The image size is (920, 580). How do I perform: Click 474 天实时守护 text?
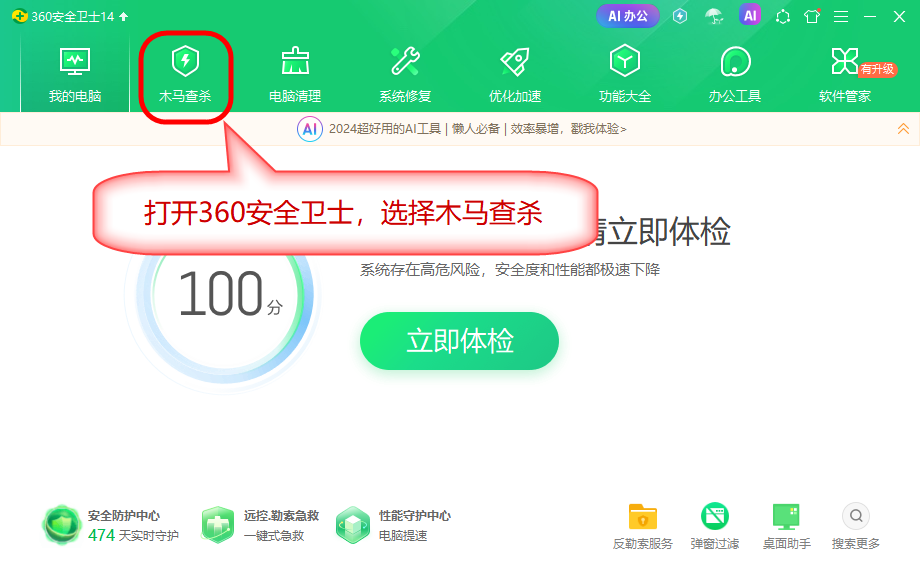pos(133,535)
